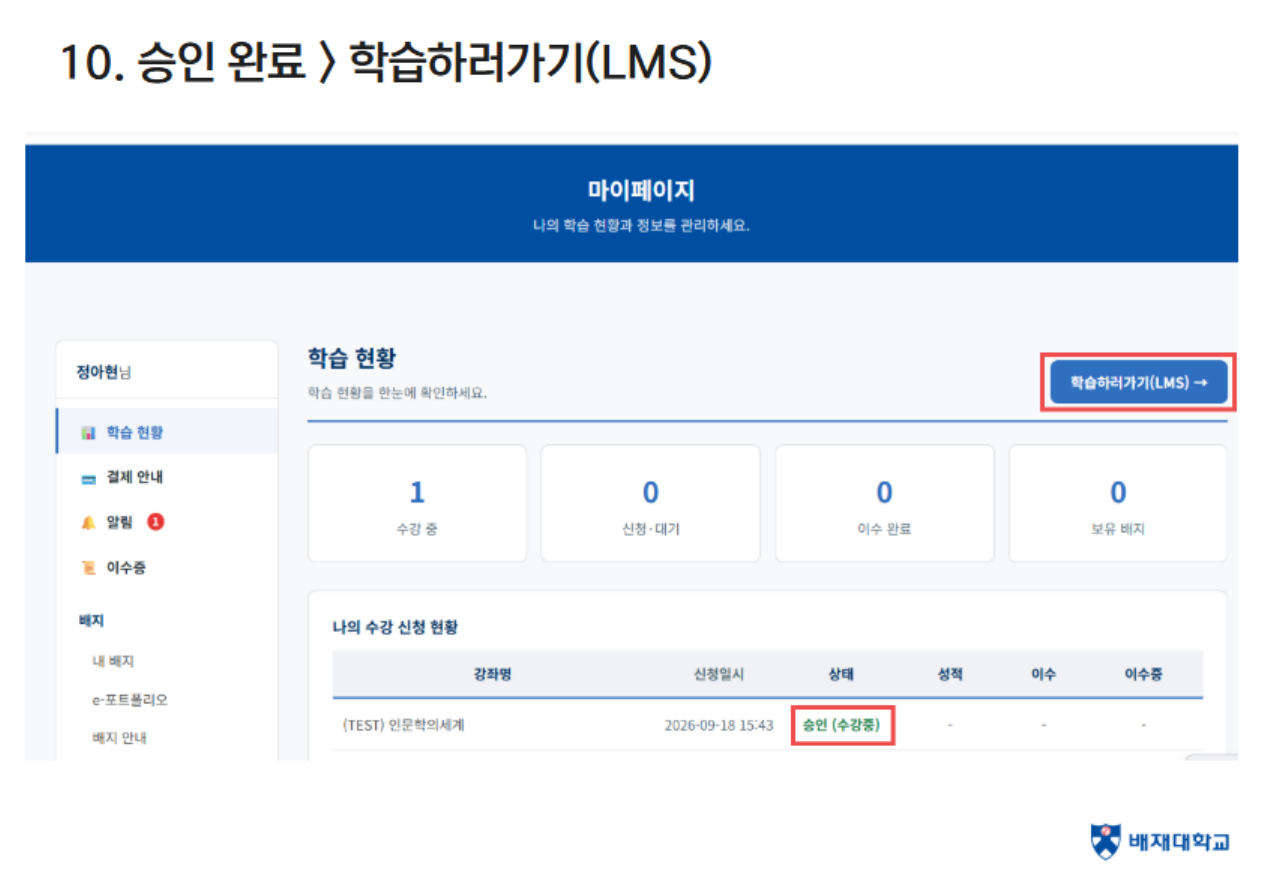Click the 신청일시 column header
1263x893 pixels.
click(x=718, y=675)
